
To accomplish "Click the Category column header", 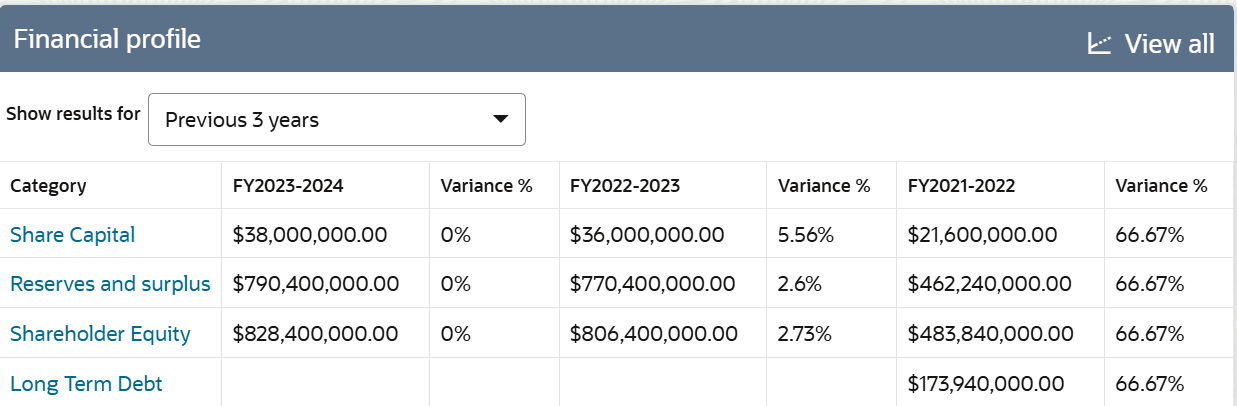I will (48, 186).
